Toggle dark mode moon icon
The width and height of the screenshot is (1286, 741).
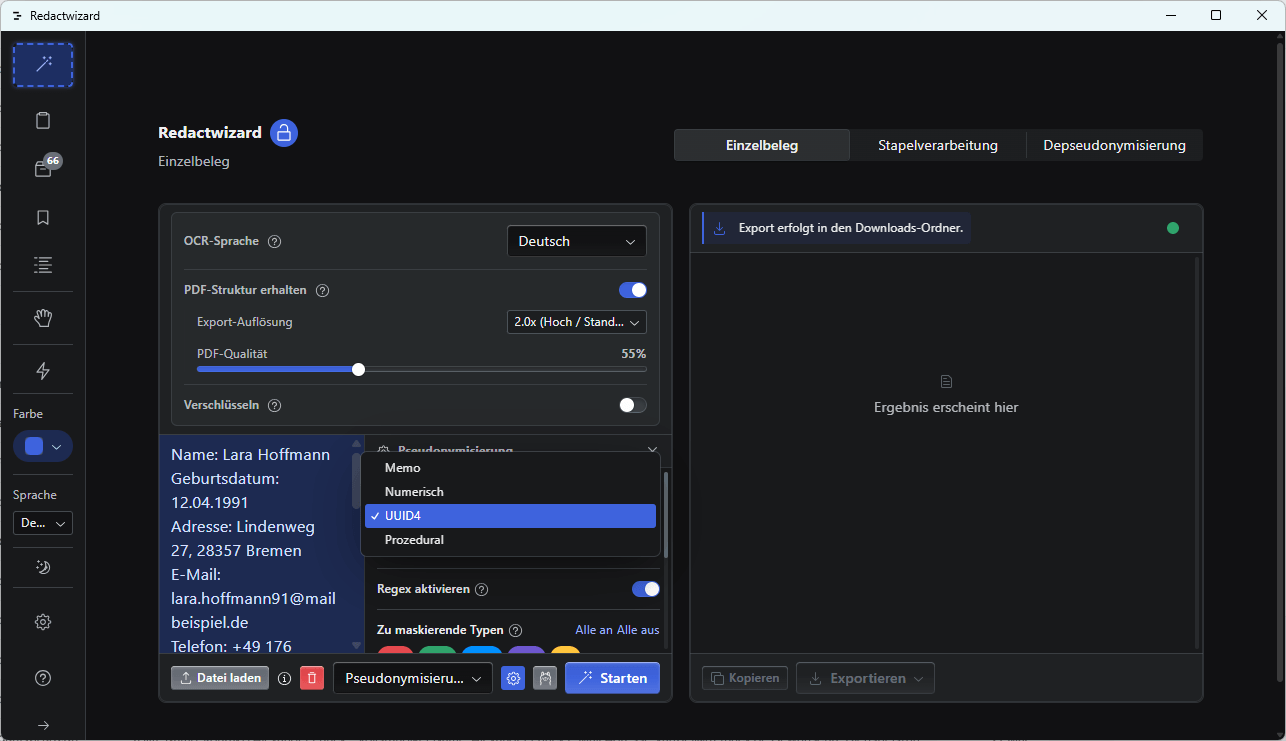[43, 567]
